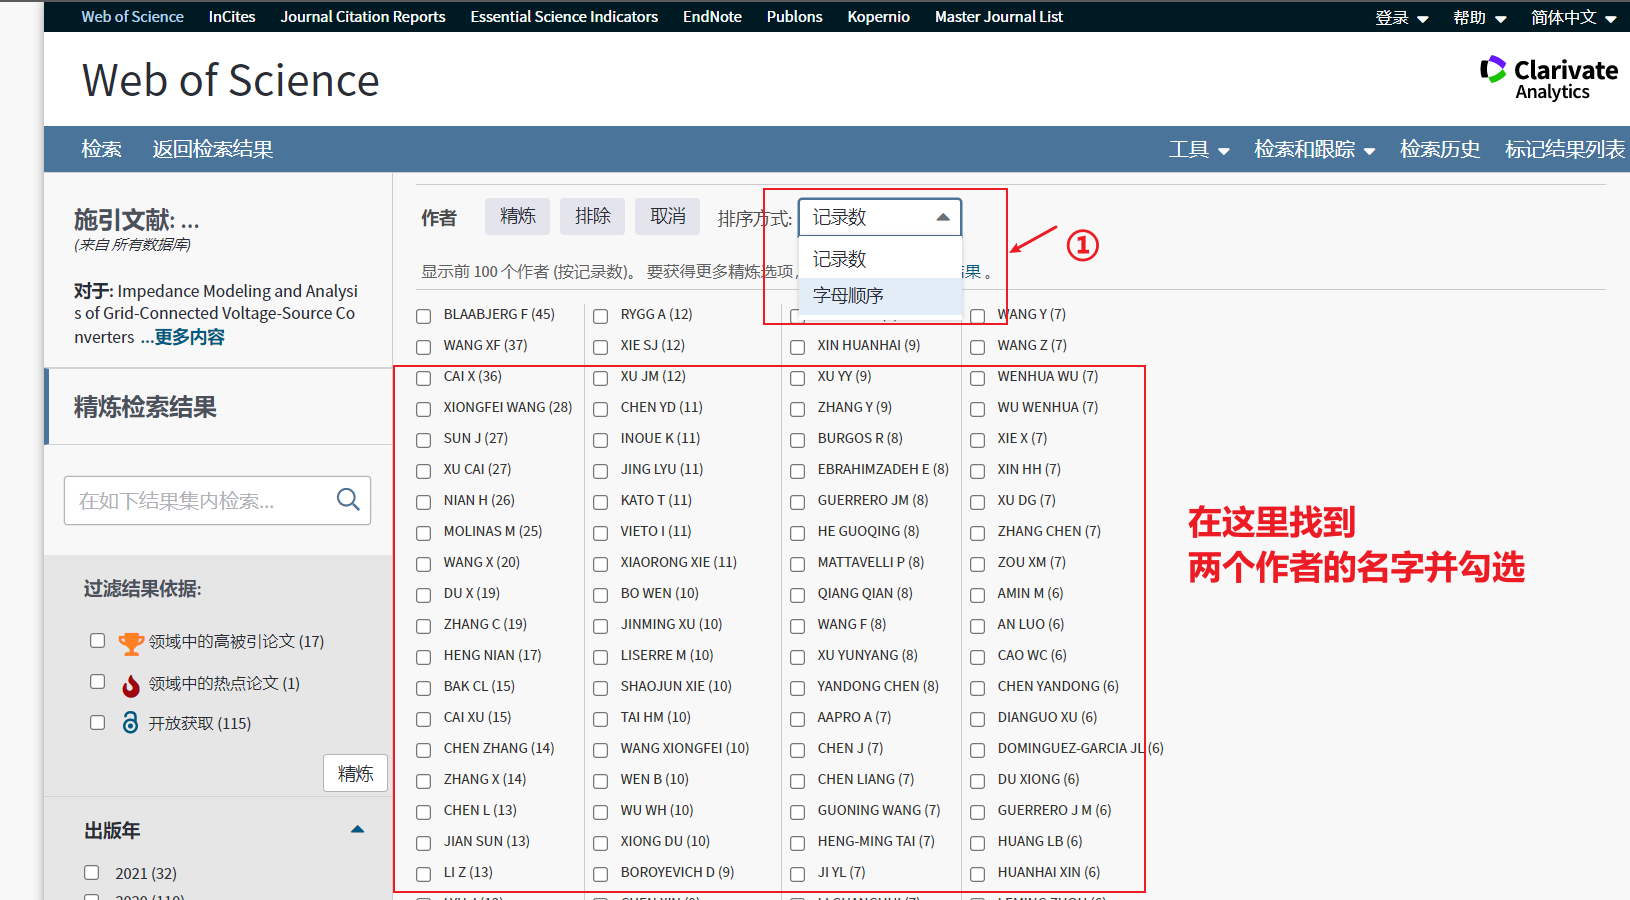Choose 字母顺序 in the sort list
The width and height of the screenshot is (1630, 900).
880,296
